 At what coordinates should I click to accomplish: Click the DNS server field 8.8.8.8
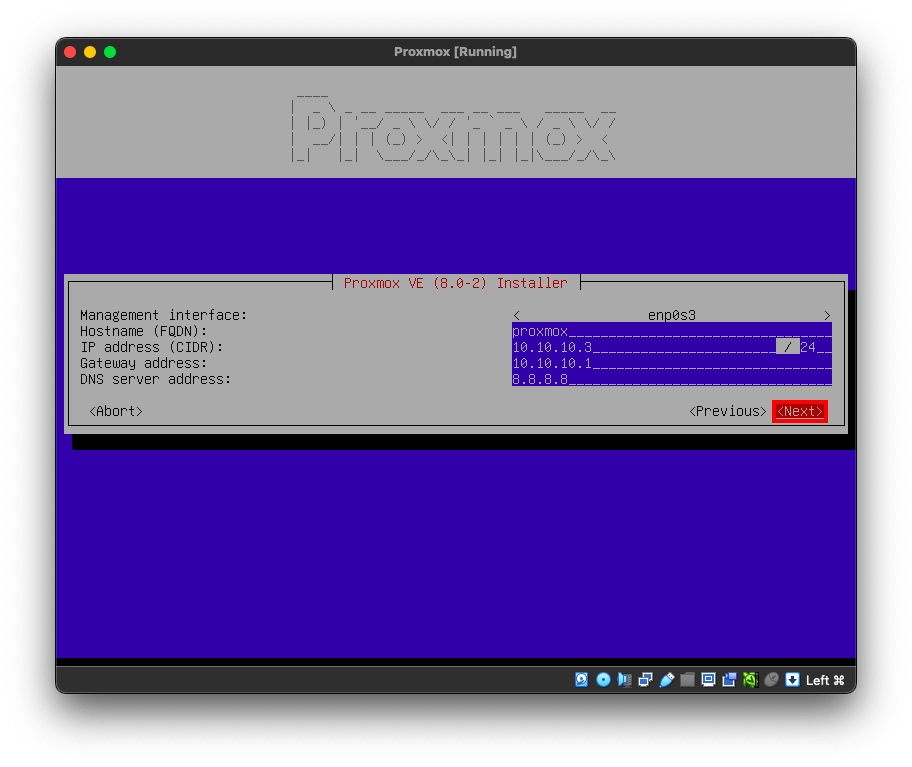click(672, 379)
